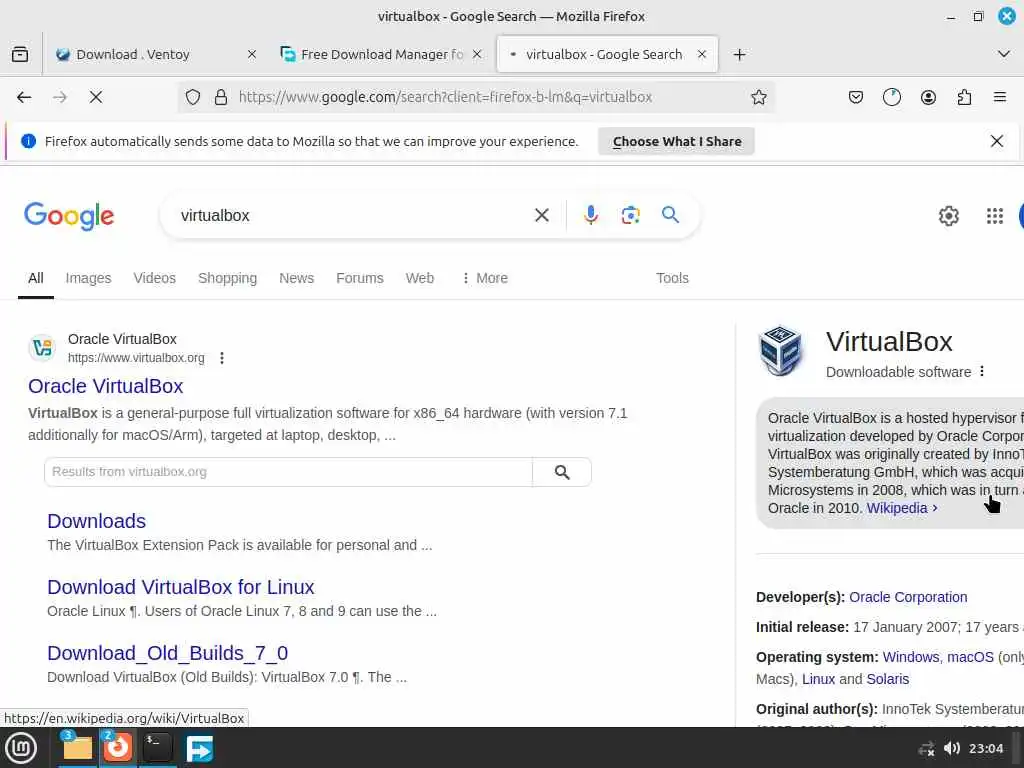Open Google quick settings gear
Viewport: 1024px width, 768px height.
948,216
